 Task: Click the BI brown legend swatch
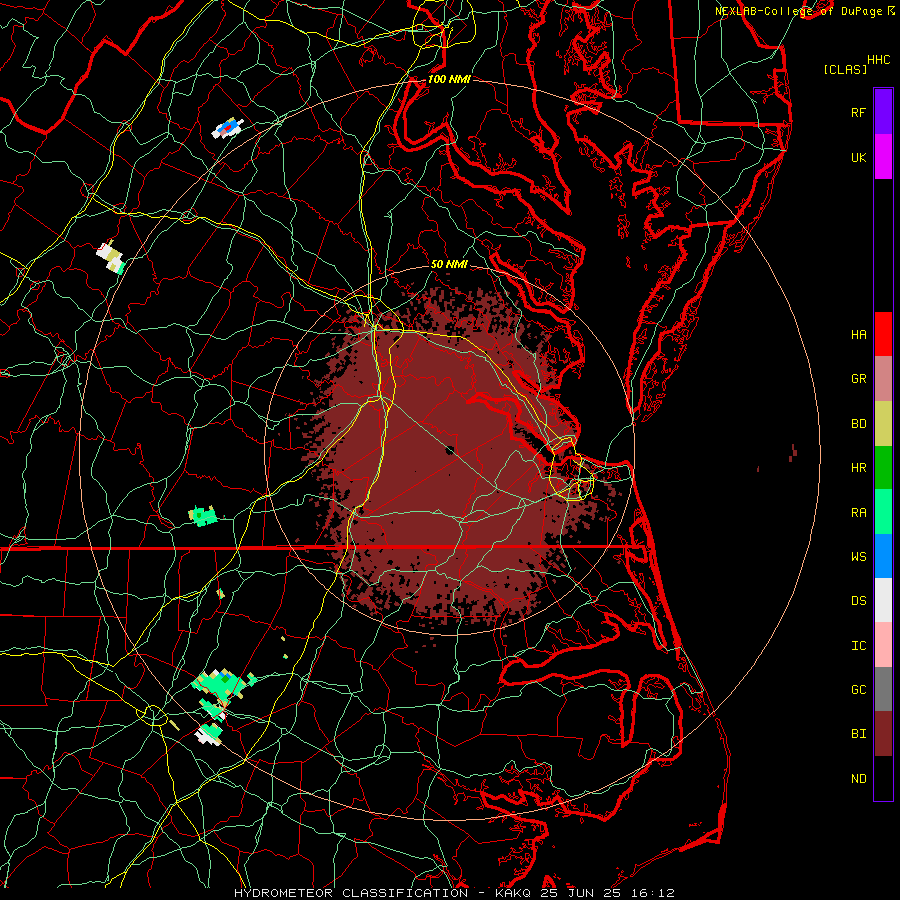click(883, 734)
